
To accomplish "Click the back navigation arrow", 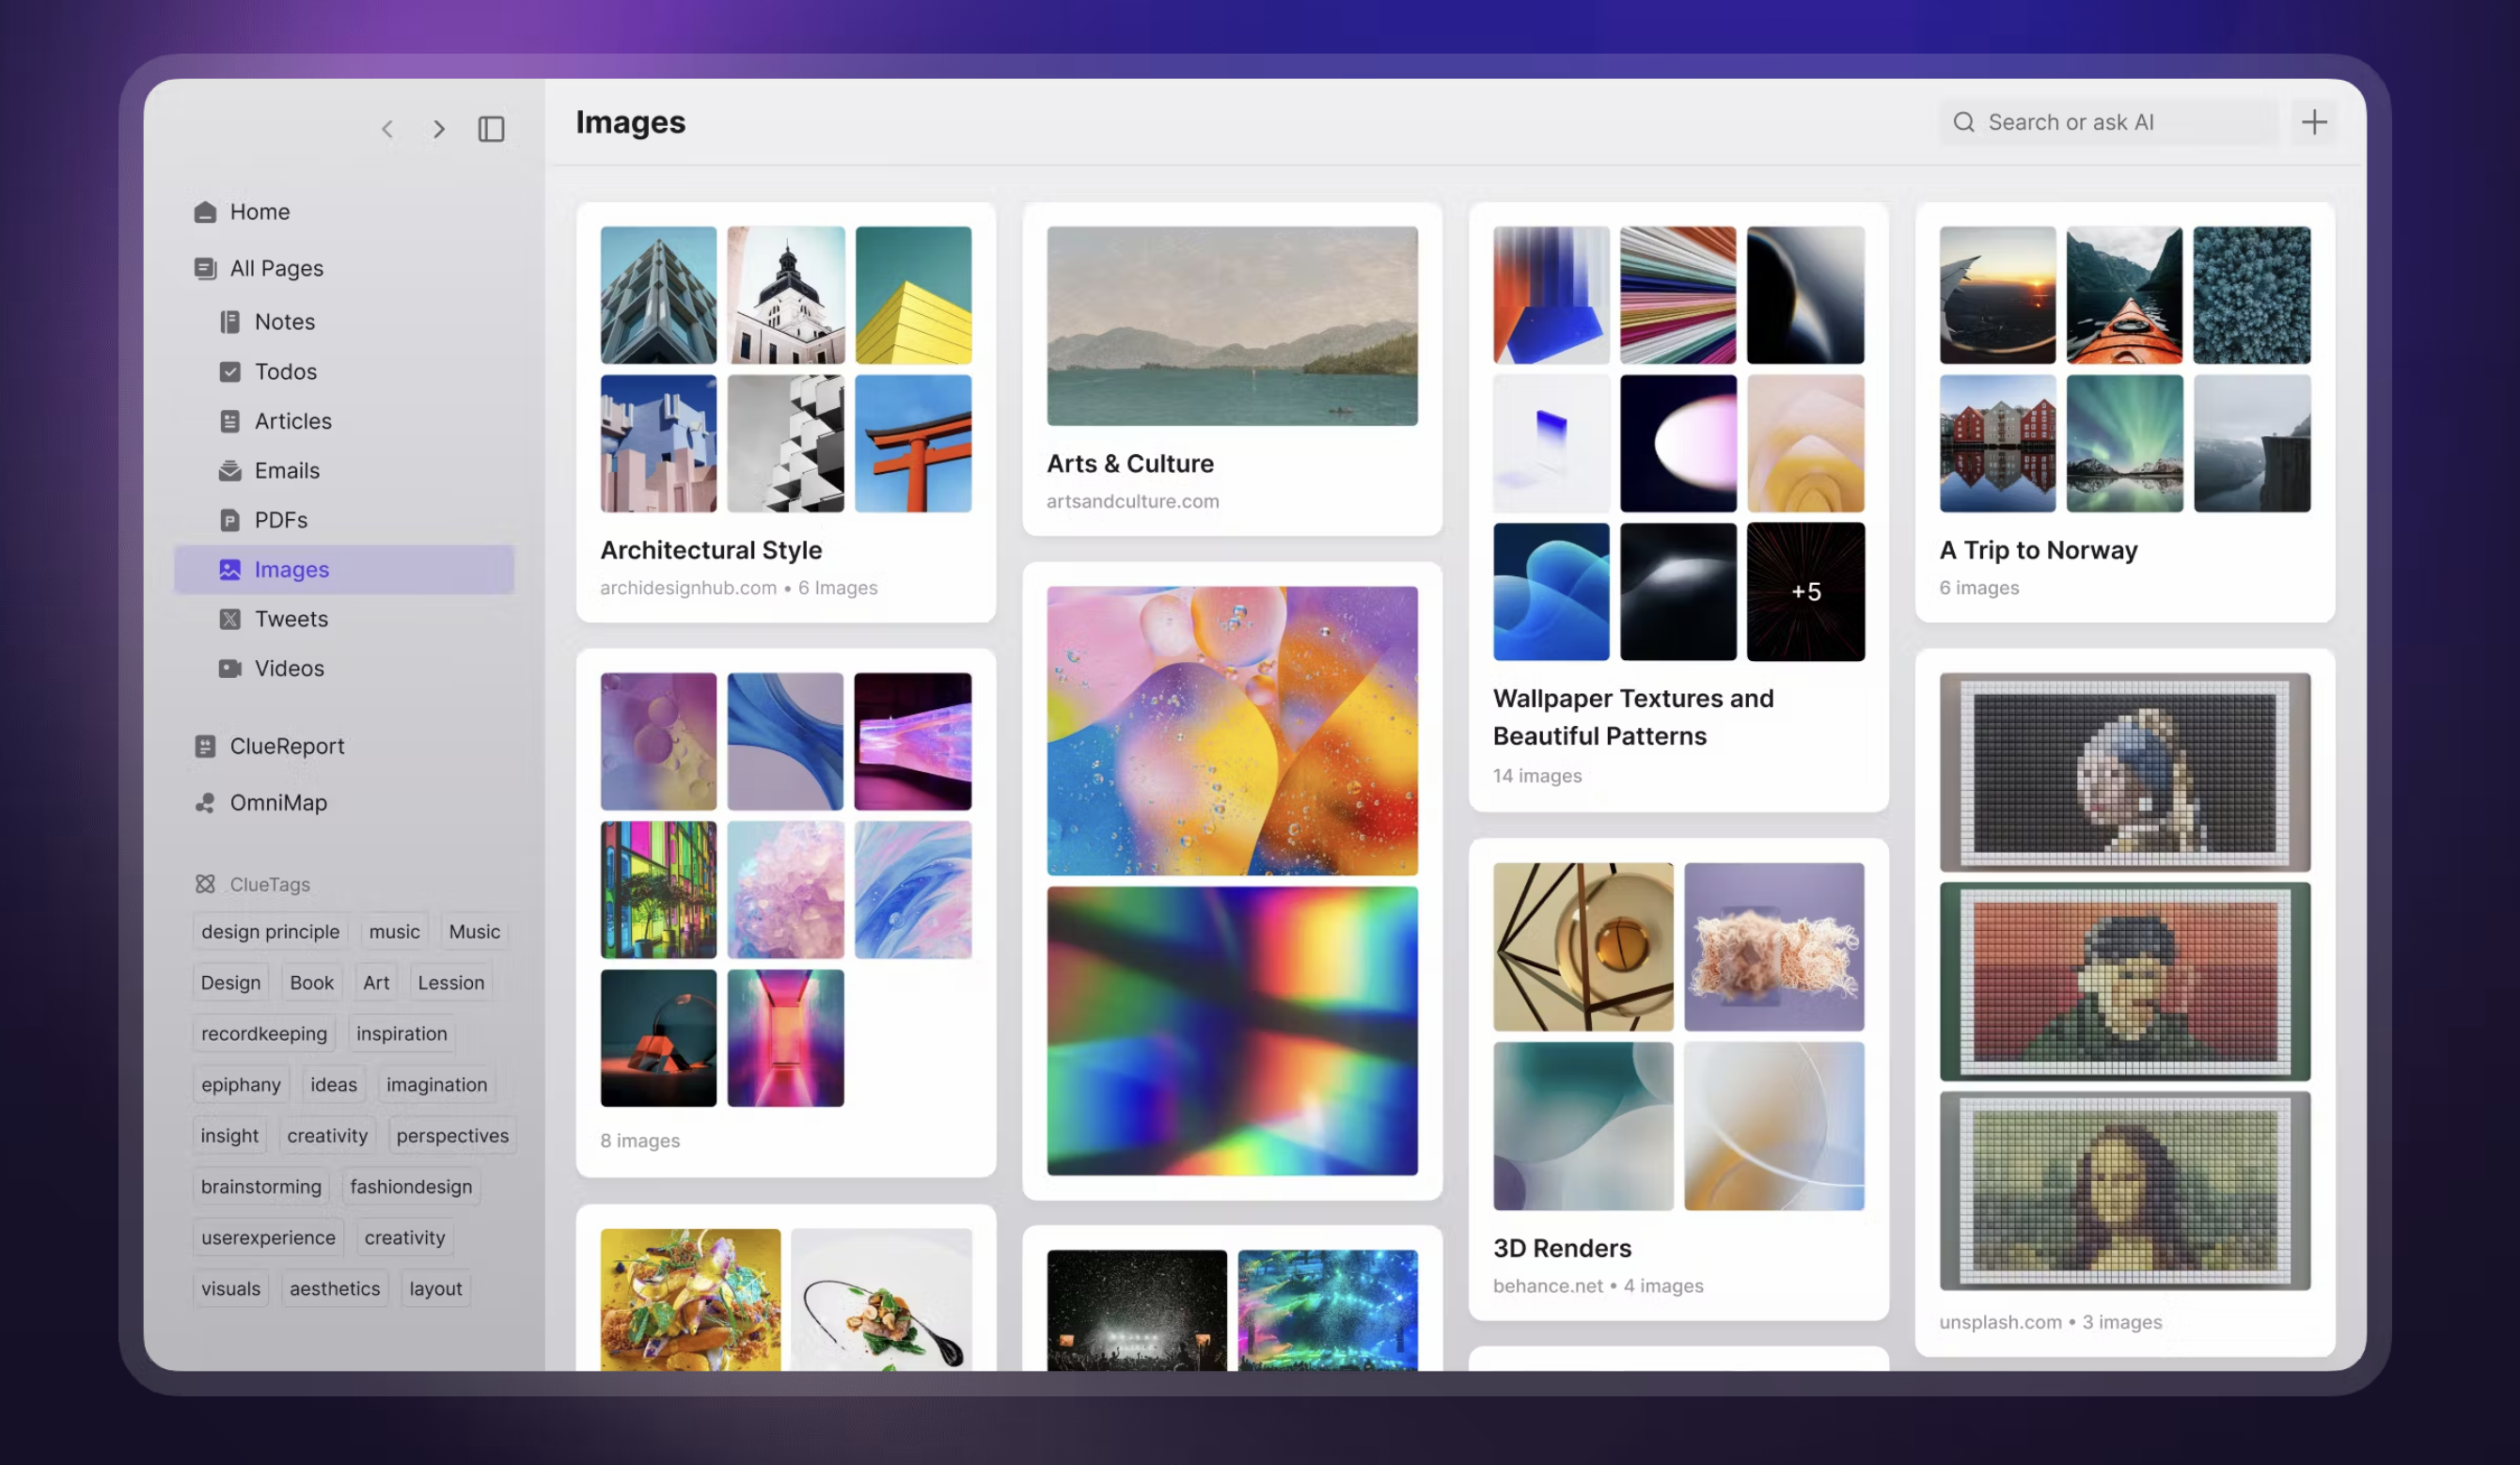I will click(x=388, y=129).
